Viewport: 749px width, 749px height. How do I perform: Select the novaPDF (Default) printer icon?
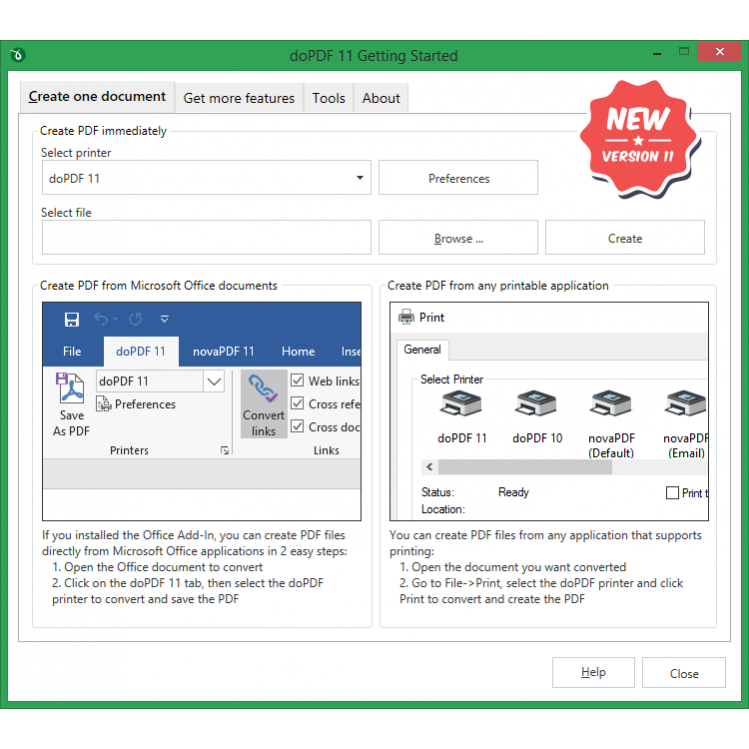pyautogui.click(x=611, y=404)
